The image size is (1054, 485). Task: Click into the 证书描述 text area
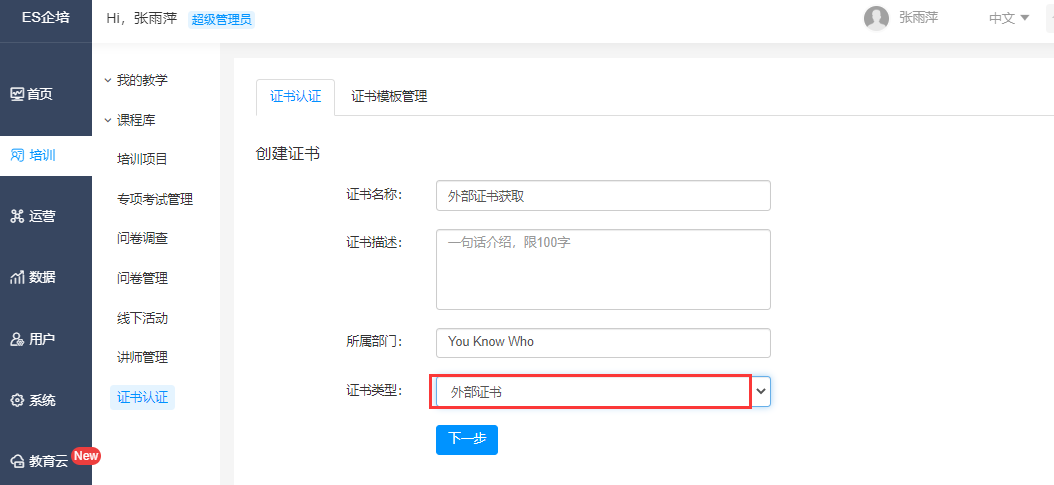603,269
